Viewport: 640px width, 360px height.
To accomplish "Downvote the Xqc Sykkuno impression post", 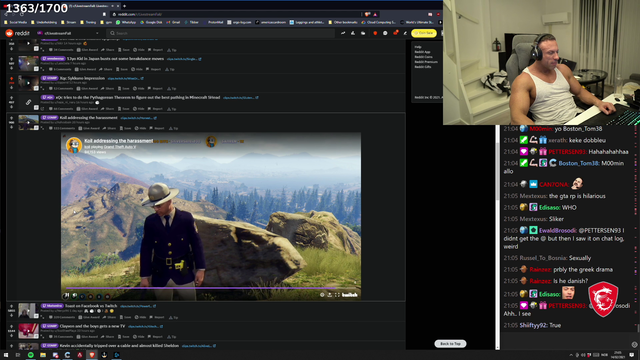I will click(x=11, y=87).
